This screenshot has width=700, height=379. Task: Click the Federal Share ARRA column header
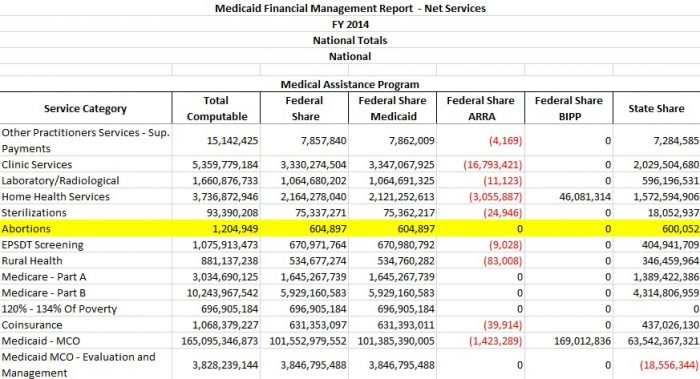[x=481, y=108]
